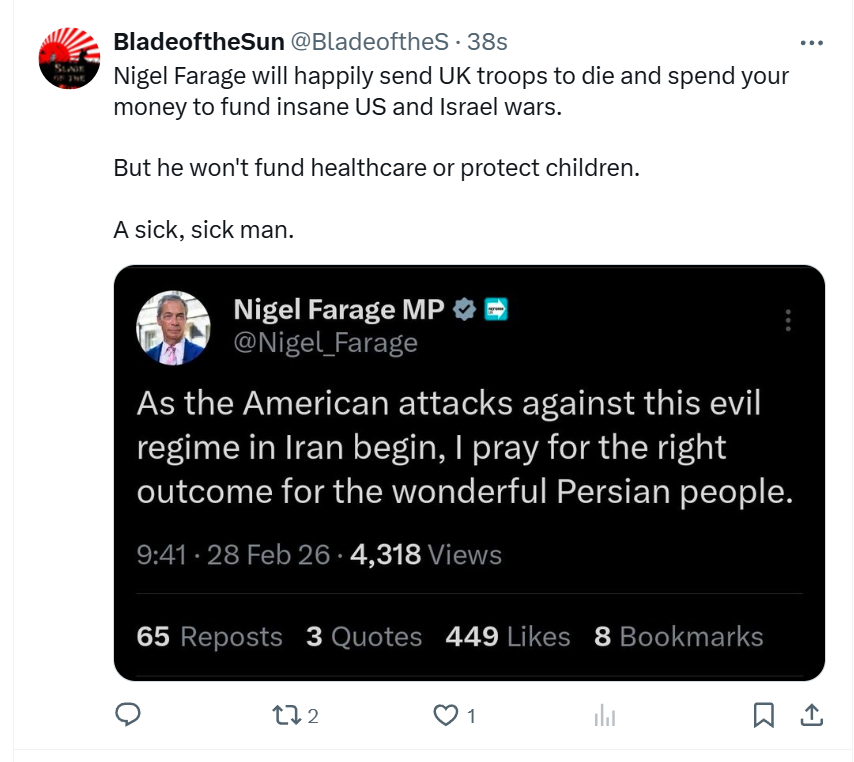Open the quoted tweet's vertical dots menu
This screenshot has width=854, height=762.
(788, 320)
